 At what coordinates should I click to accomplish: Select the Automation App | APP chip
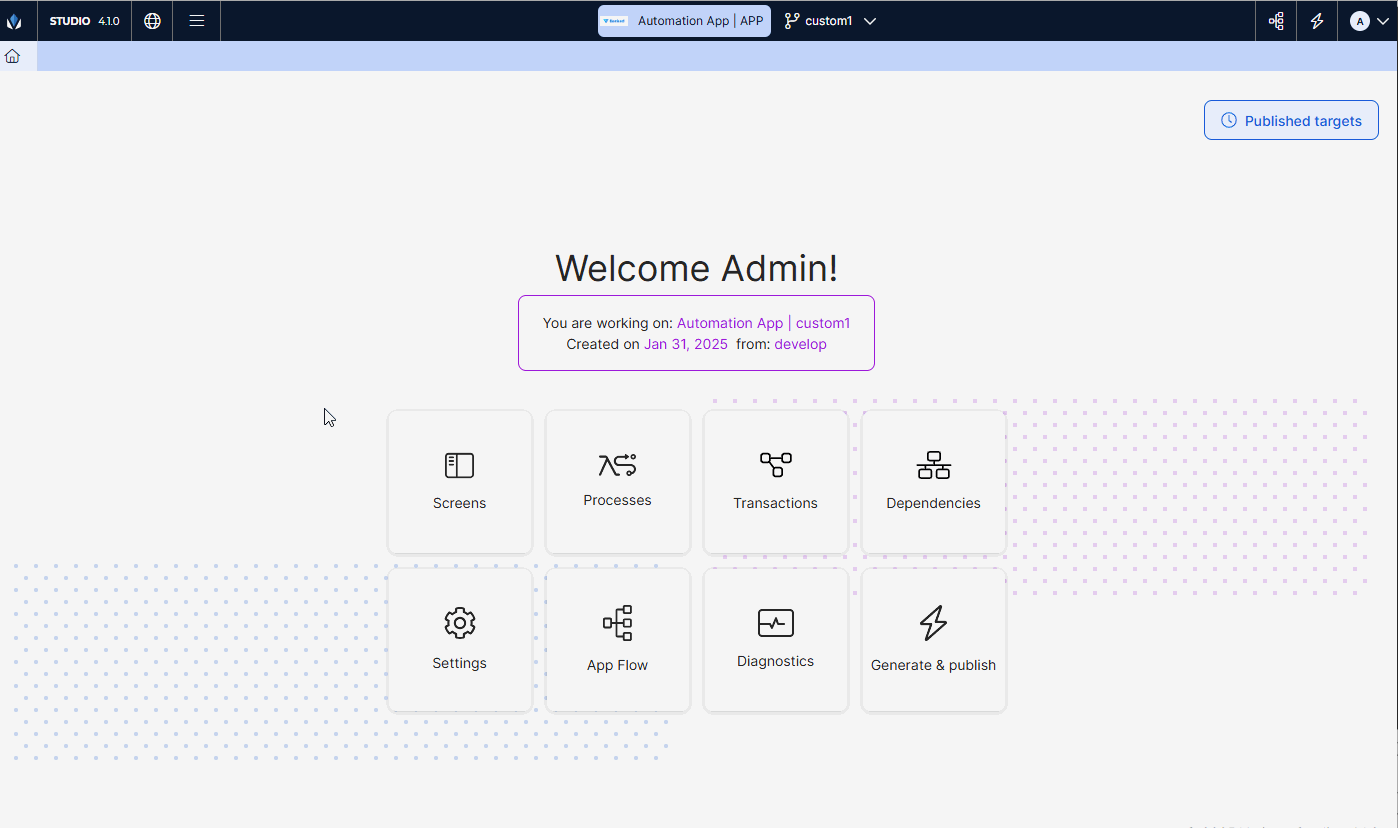684,21
